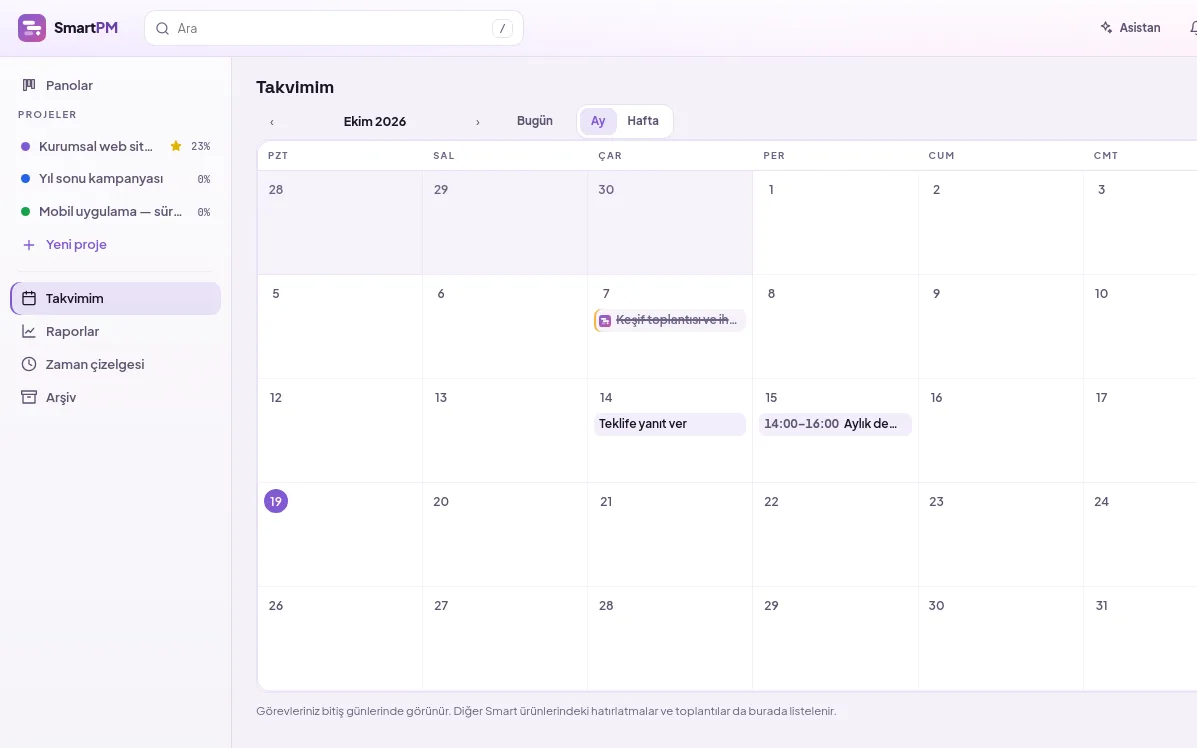Open Panolar in the sidebar

[x=115, y=85]
